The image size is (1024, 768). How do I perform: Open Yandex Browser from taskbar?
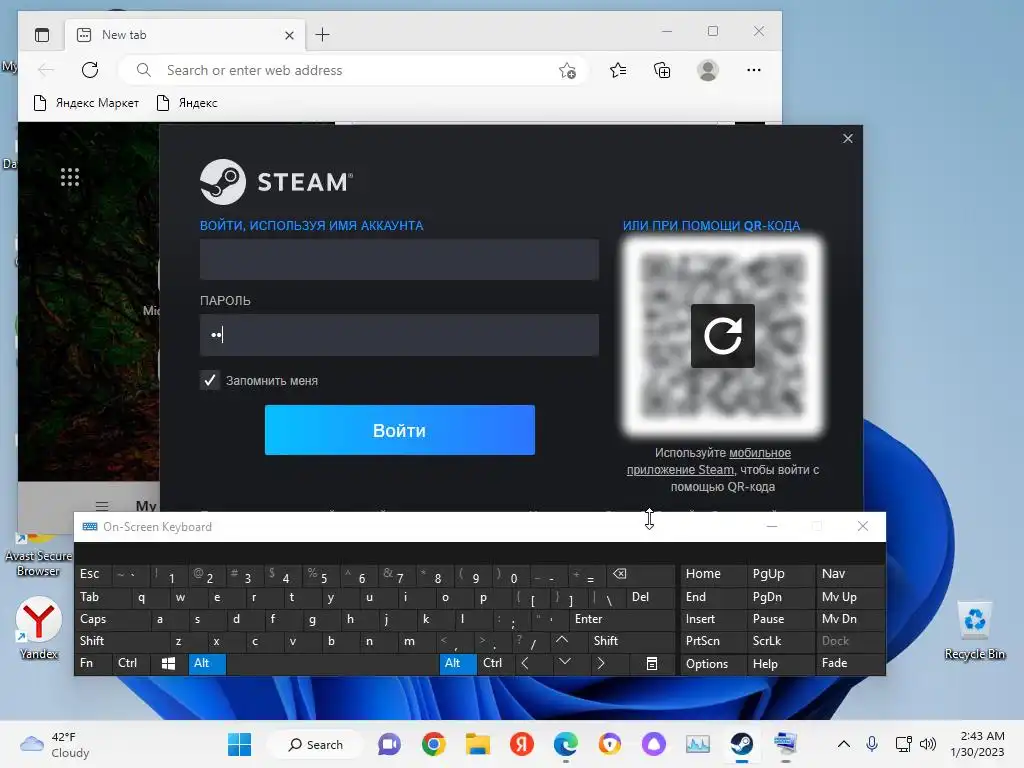pyautogui.click(x=521, y=744)
